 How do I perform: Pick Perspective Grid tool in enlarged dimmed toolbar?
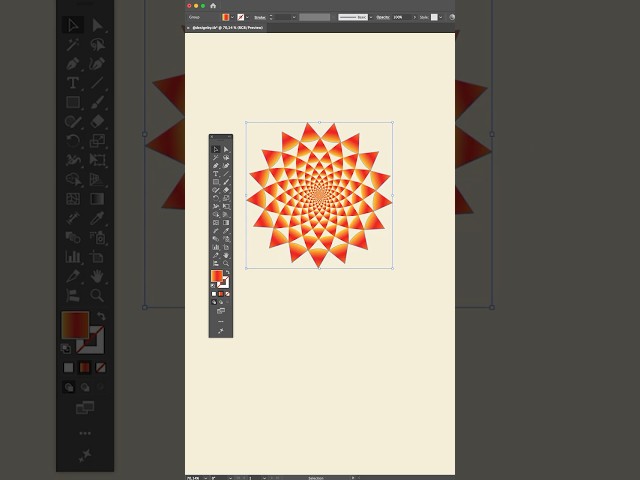(97, 179)
